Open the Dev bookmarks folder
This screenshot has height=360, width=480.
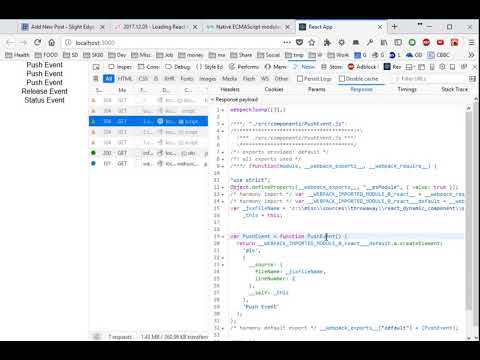point(117,55)
